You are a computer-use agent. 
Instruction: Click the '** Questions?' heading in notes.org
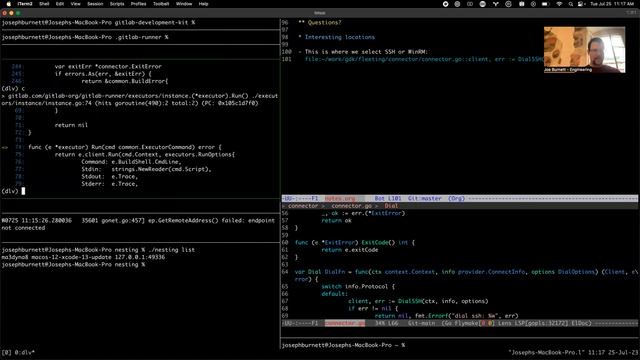pyautogui.click(x=320, y=22)
